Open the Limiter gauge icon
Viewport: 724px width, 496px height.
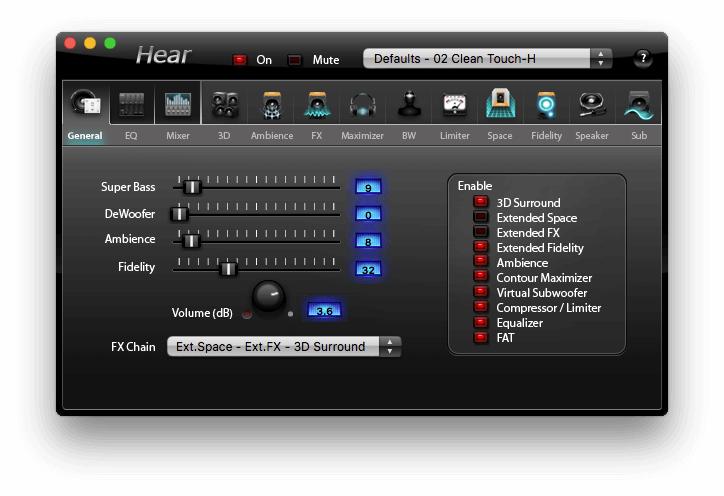click(455, 105)
